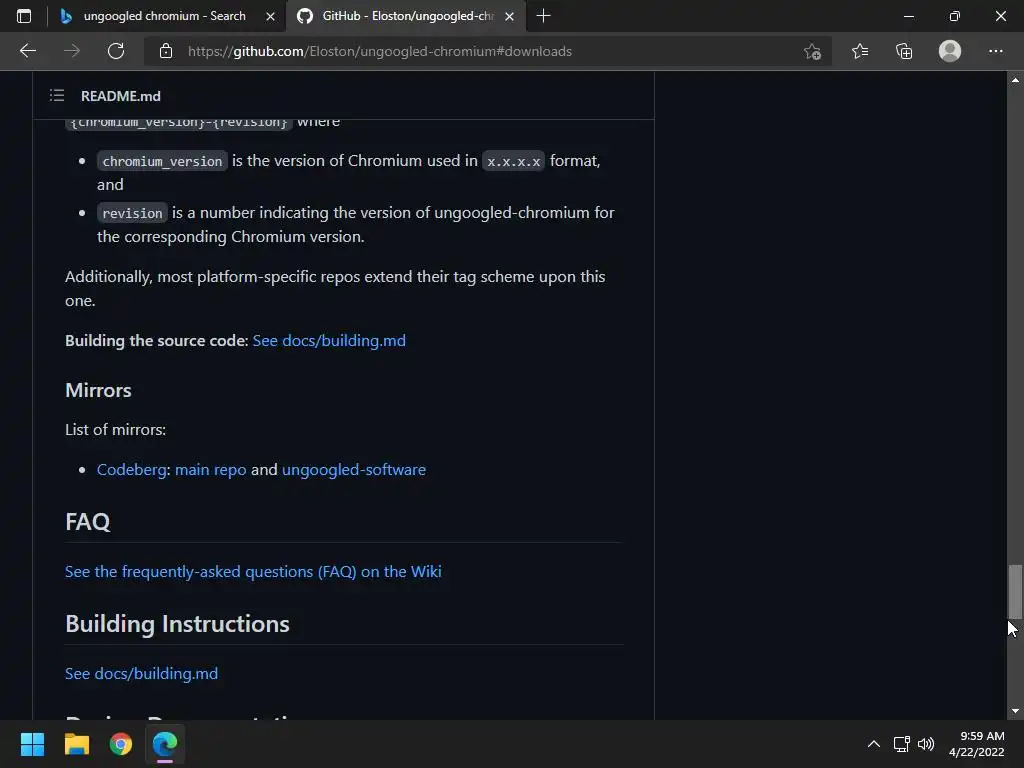Open the tab actions menu icon
This screenshot has width=1024, height=768.
(24, 16)
